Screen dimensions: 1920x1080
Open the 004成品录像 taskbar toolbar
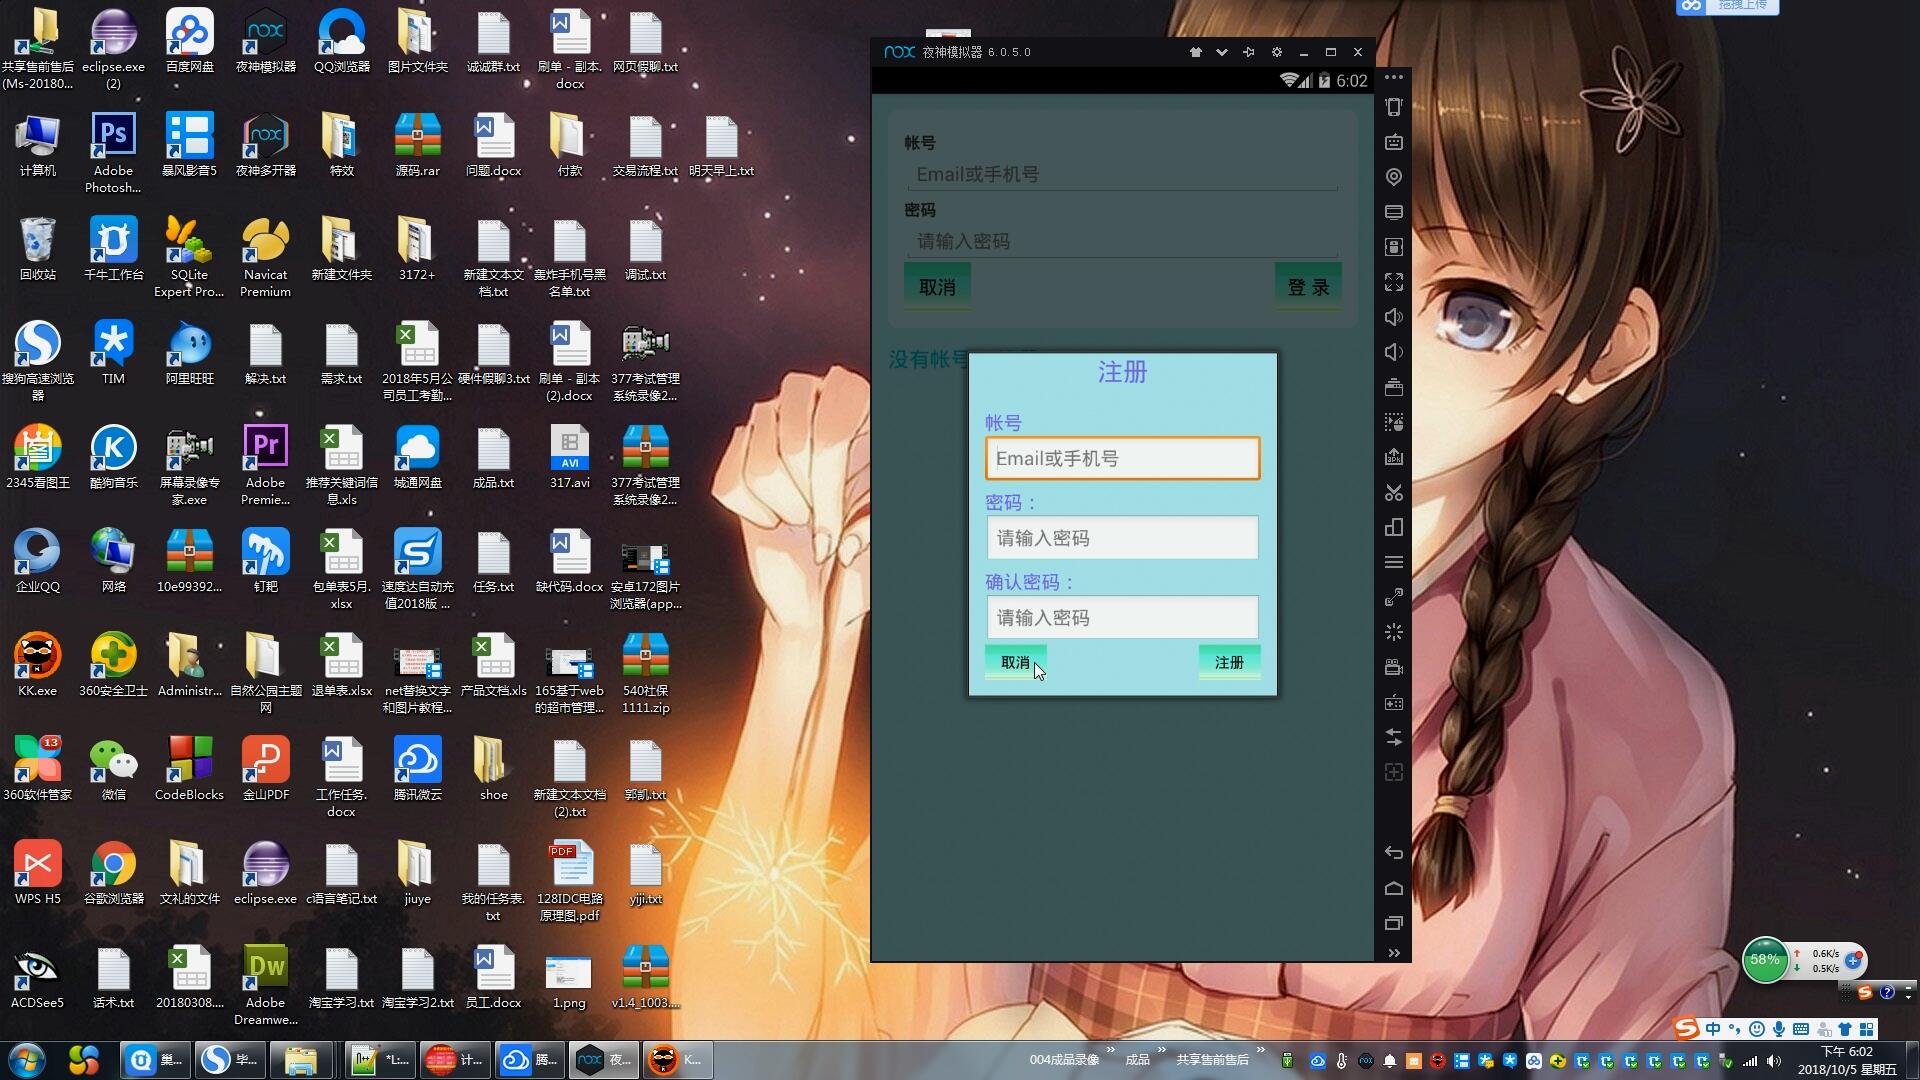(x=1064, y=1060)
